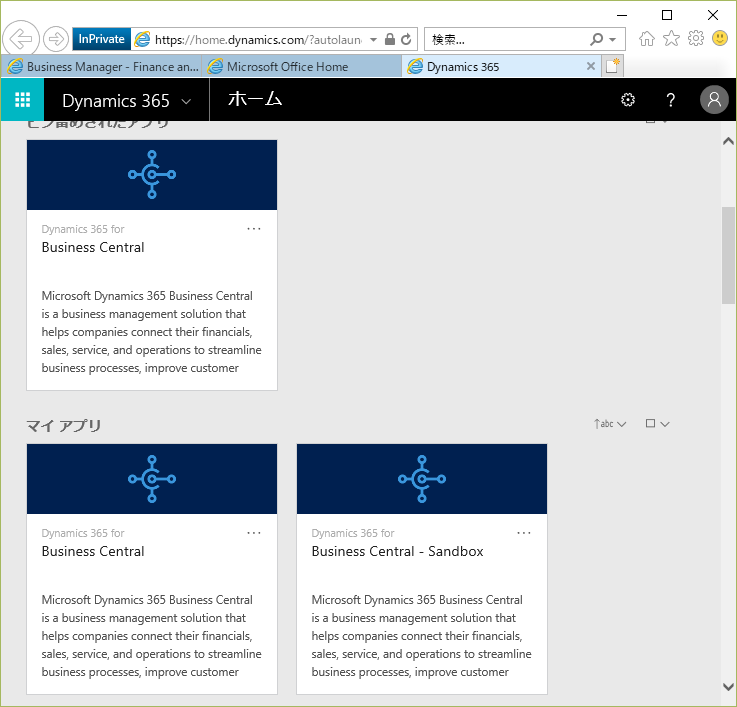The width and height of the screenshot is (737, 707).
Task: Switch to Business Manager - Finance tab
Action: pos(102,67)
